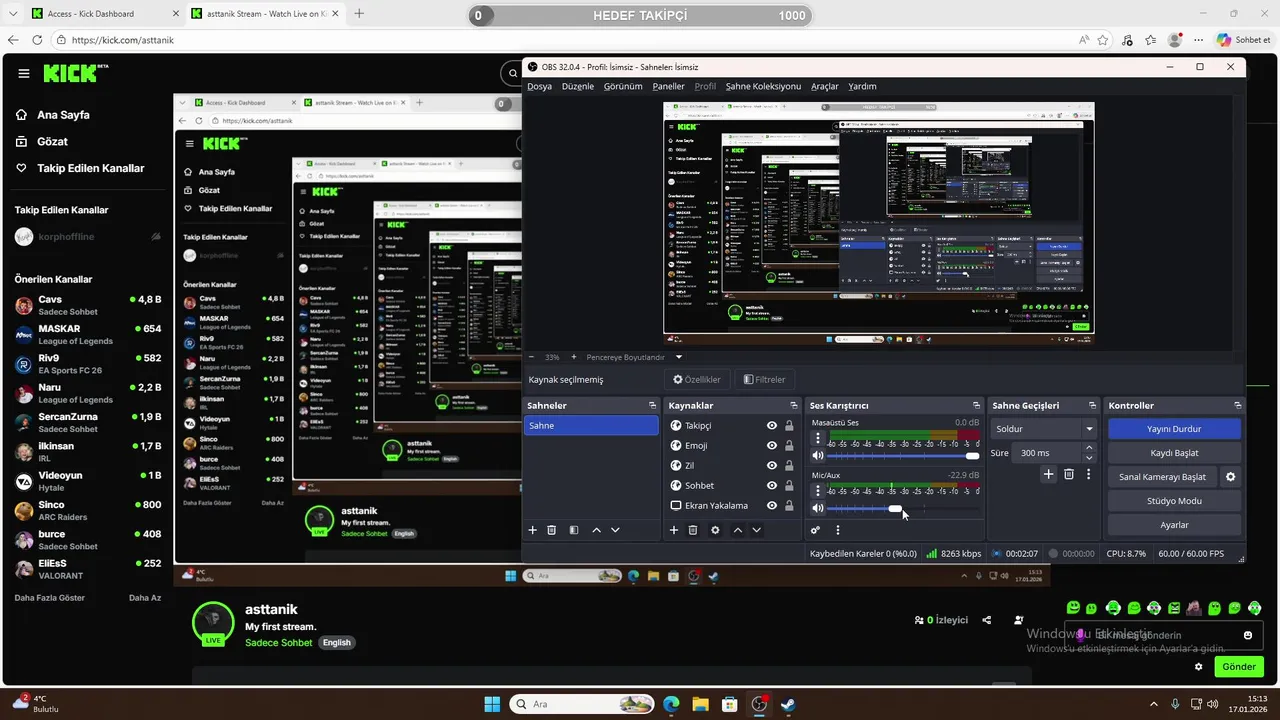The height and width of the screenshot is (720, 1280).
Task: Click the share icon beside İzleyici
Action: [987, 620]
